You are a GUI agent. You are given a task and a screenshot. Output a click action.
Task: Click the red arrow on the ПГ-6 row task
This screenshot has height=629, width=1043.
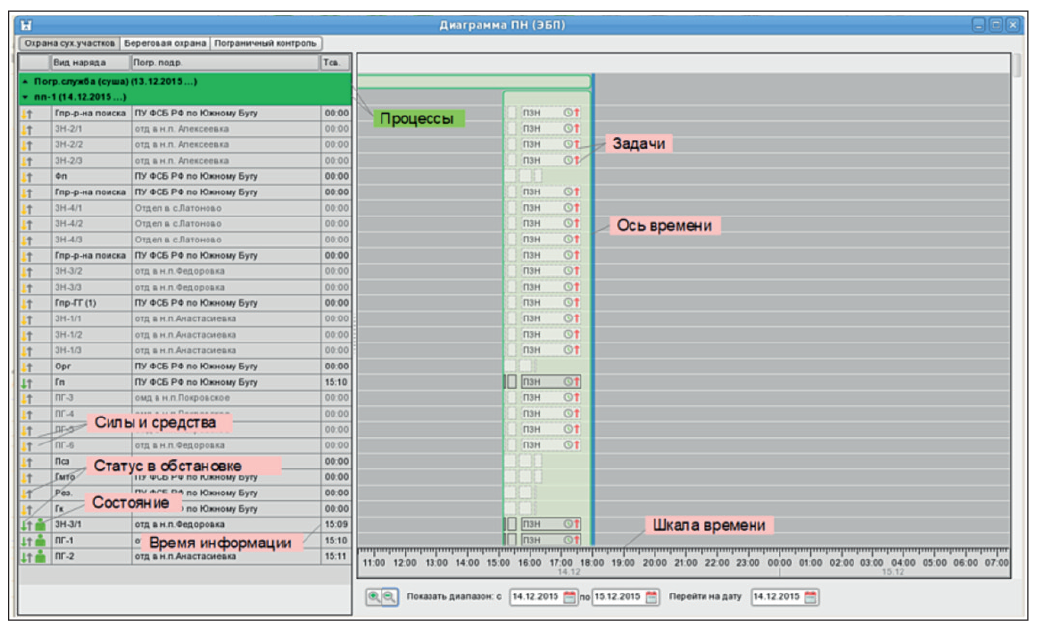[577, 445]
